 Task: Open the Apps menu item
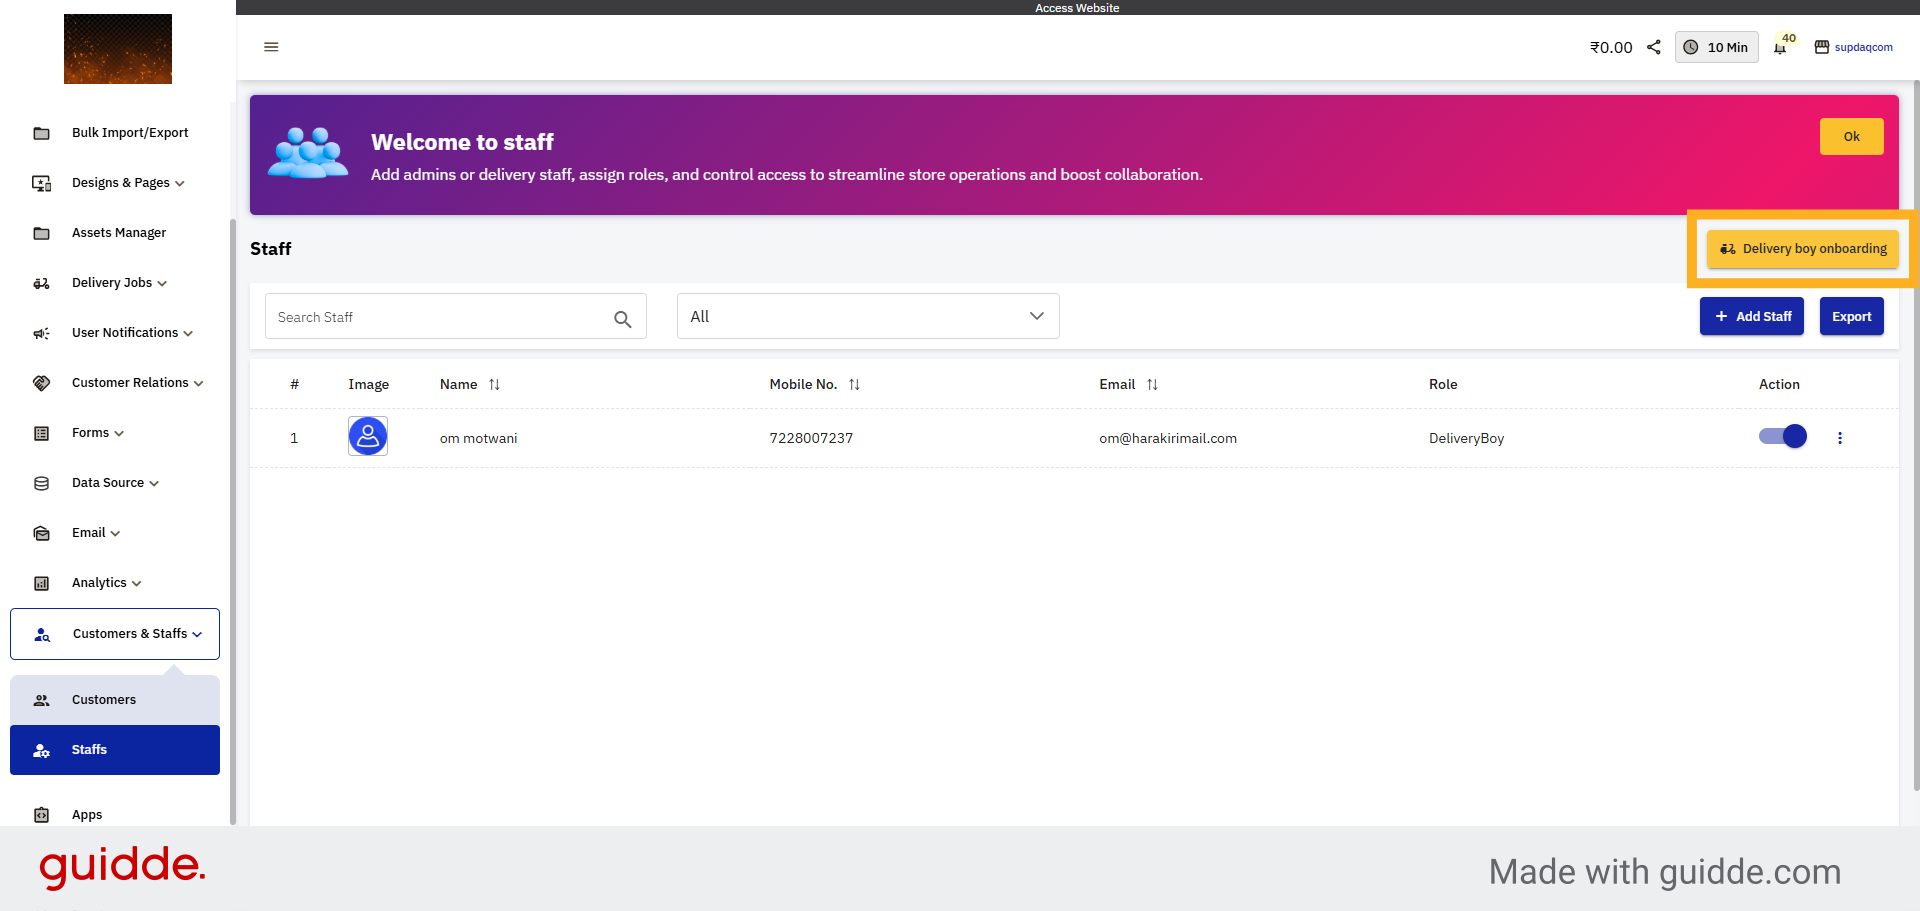[87, 815]
